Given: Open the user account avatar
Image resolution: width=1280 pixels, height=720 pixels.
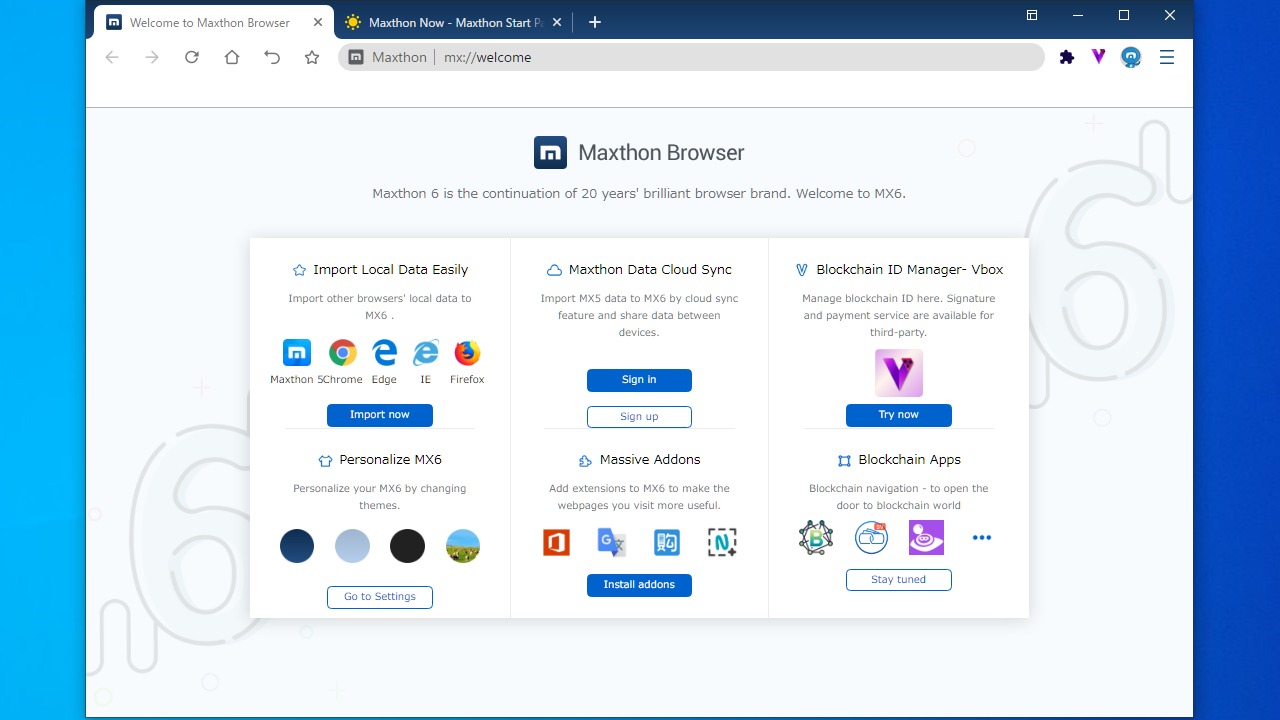Looking at the screenshot, I should [x=1131, y=58].
